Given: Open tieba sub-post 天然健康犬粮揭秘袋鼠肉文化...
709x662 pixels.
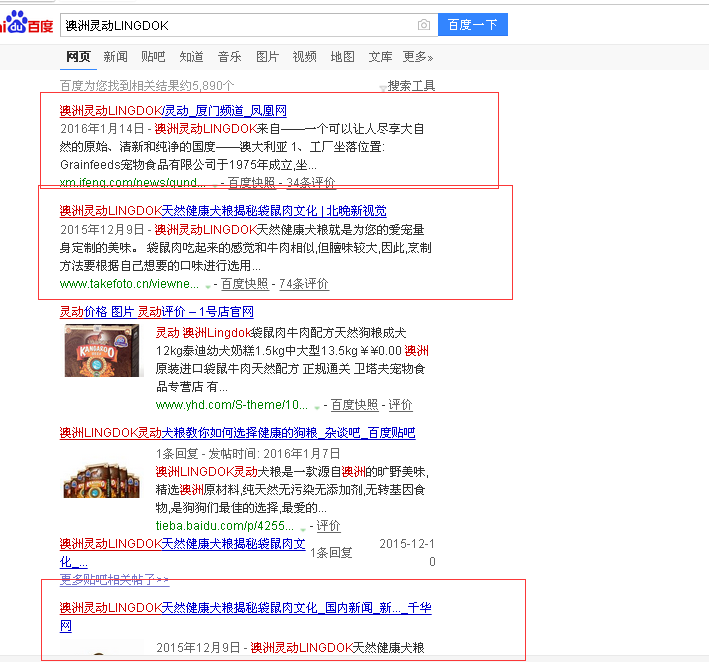Looking at the screenshot, I should tap(183, 553).
